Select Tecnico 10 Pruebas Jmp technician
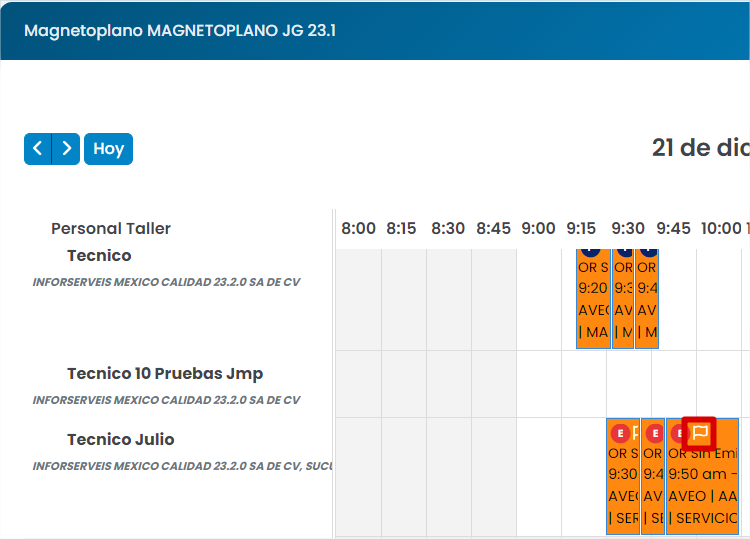The width and height of the screenshot is (750, 539). [x=165, y=374]
